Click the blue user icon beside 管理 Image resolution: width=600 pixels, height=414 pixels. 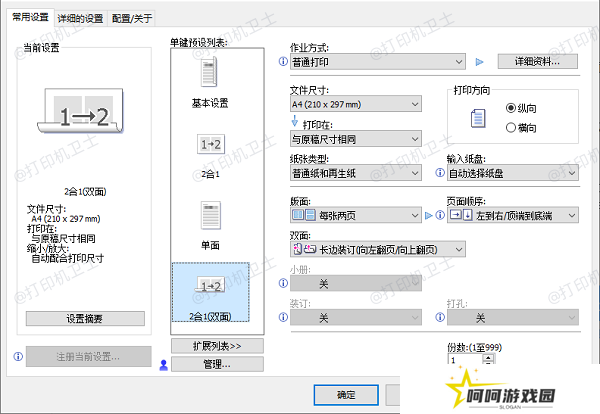click(x=163, y=365)
